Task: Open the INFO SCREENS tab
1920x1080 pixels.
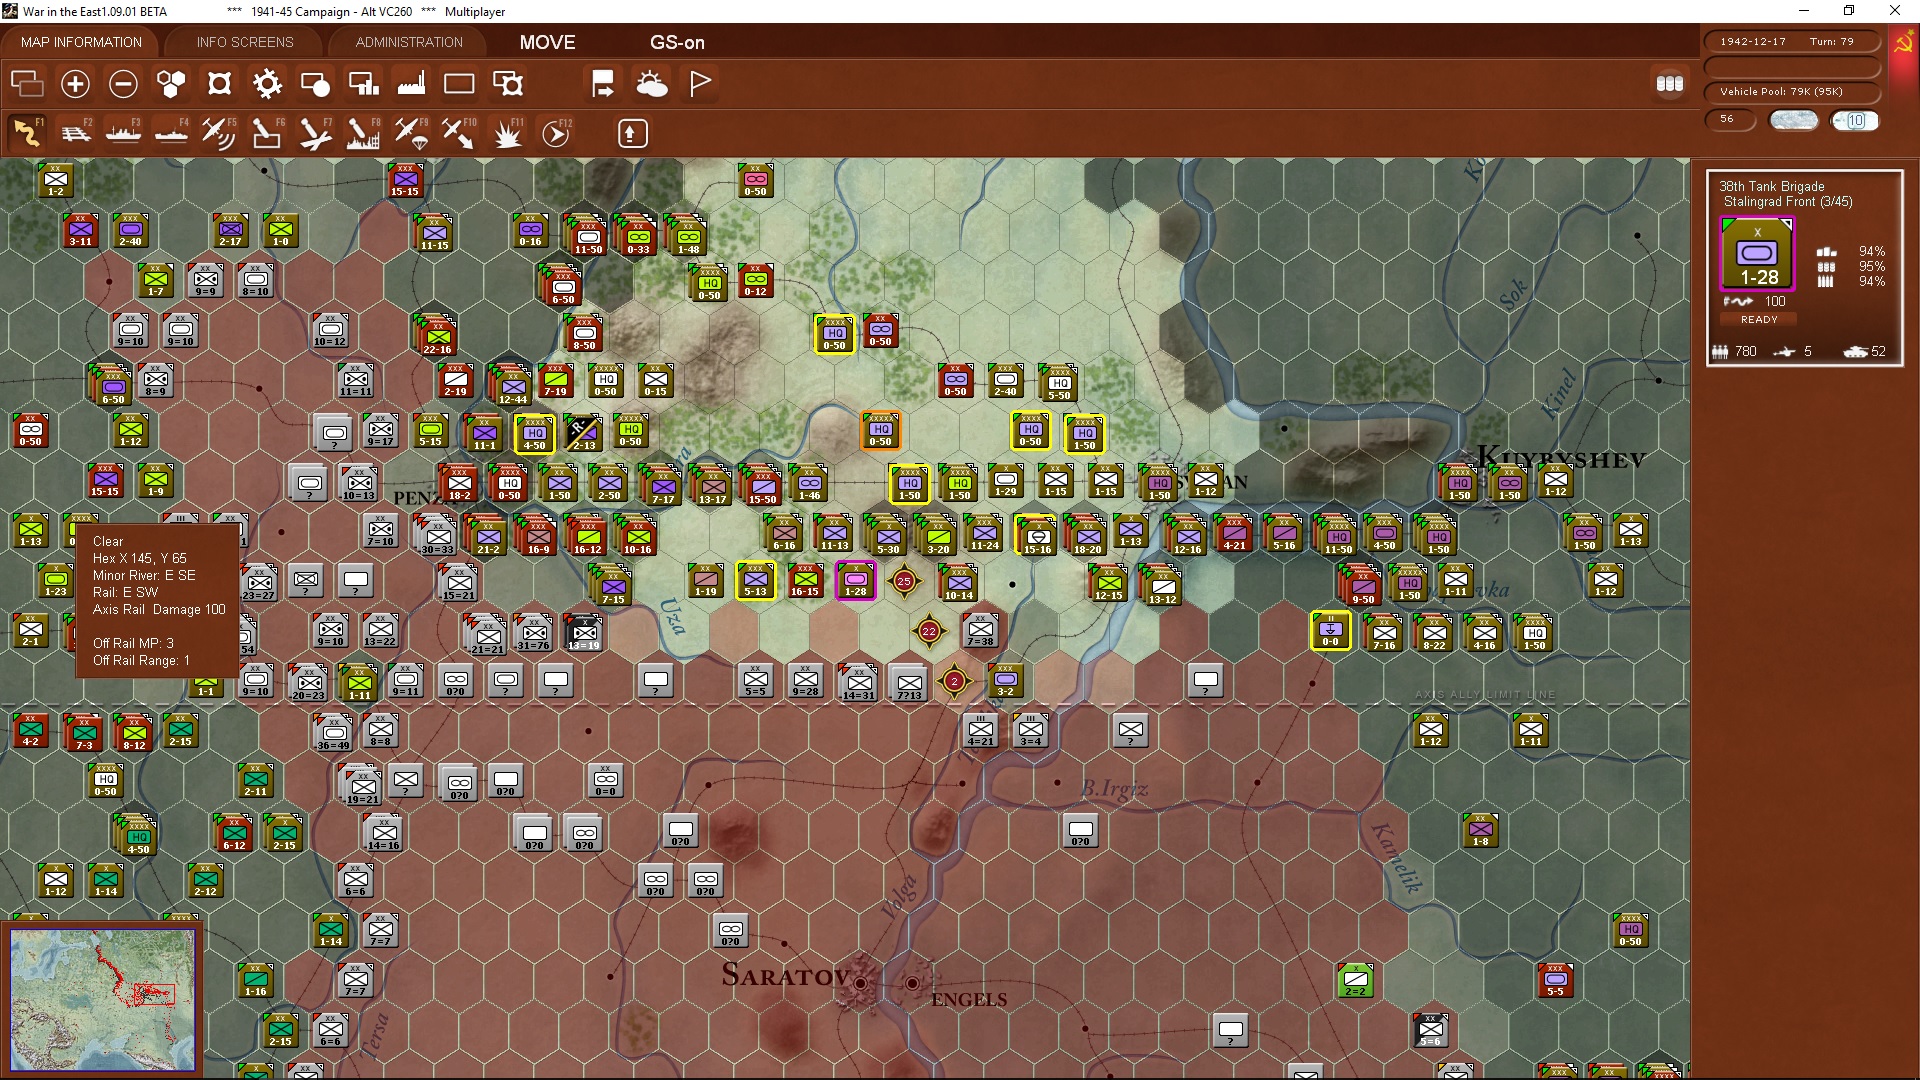Action: (x=245, y=42)
